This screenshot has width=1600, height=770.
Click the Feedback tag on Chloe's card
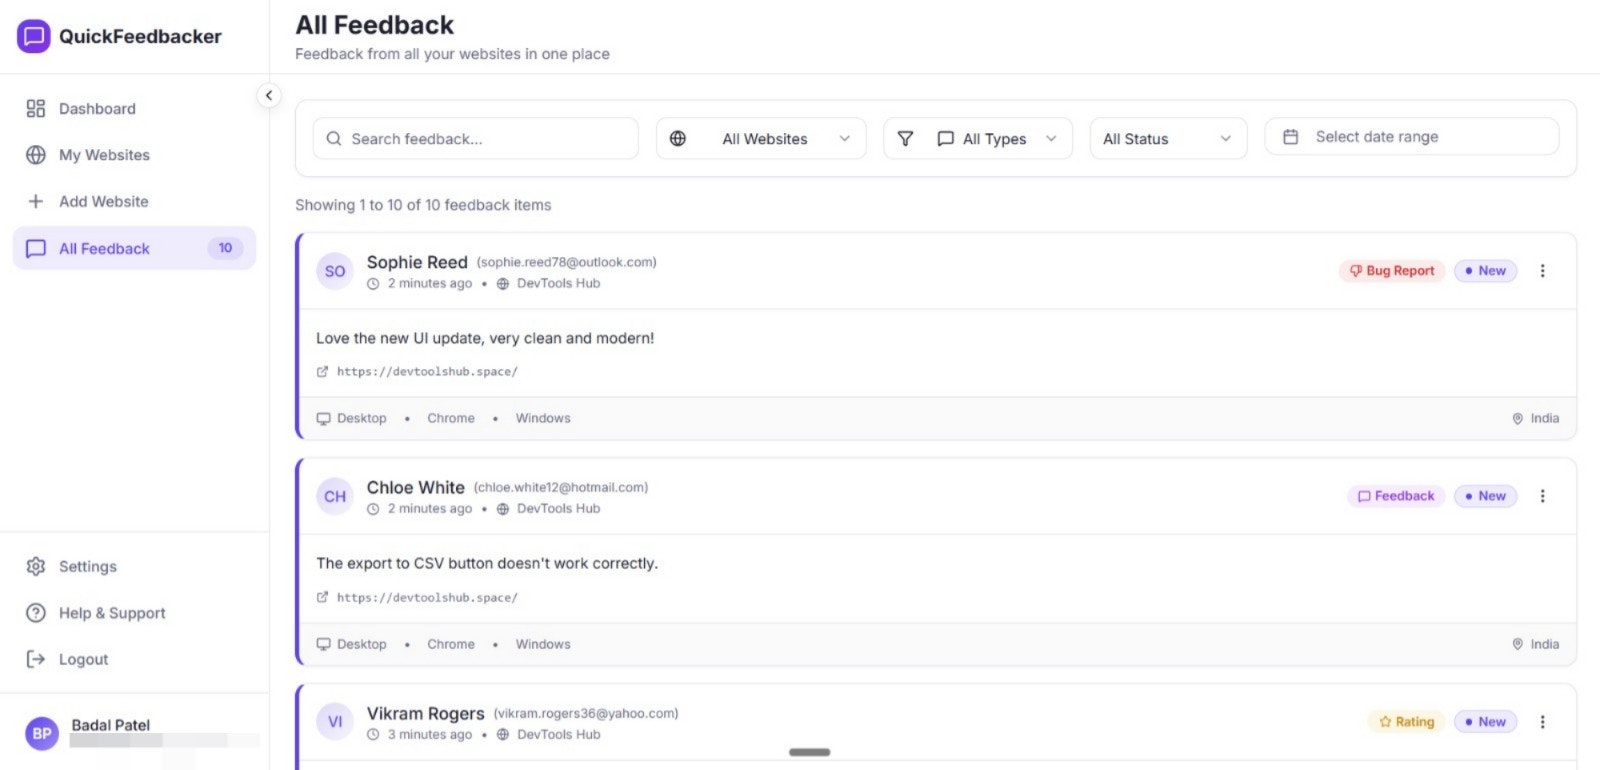click(x=1396, y=496)
